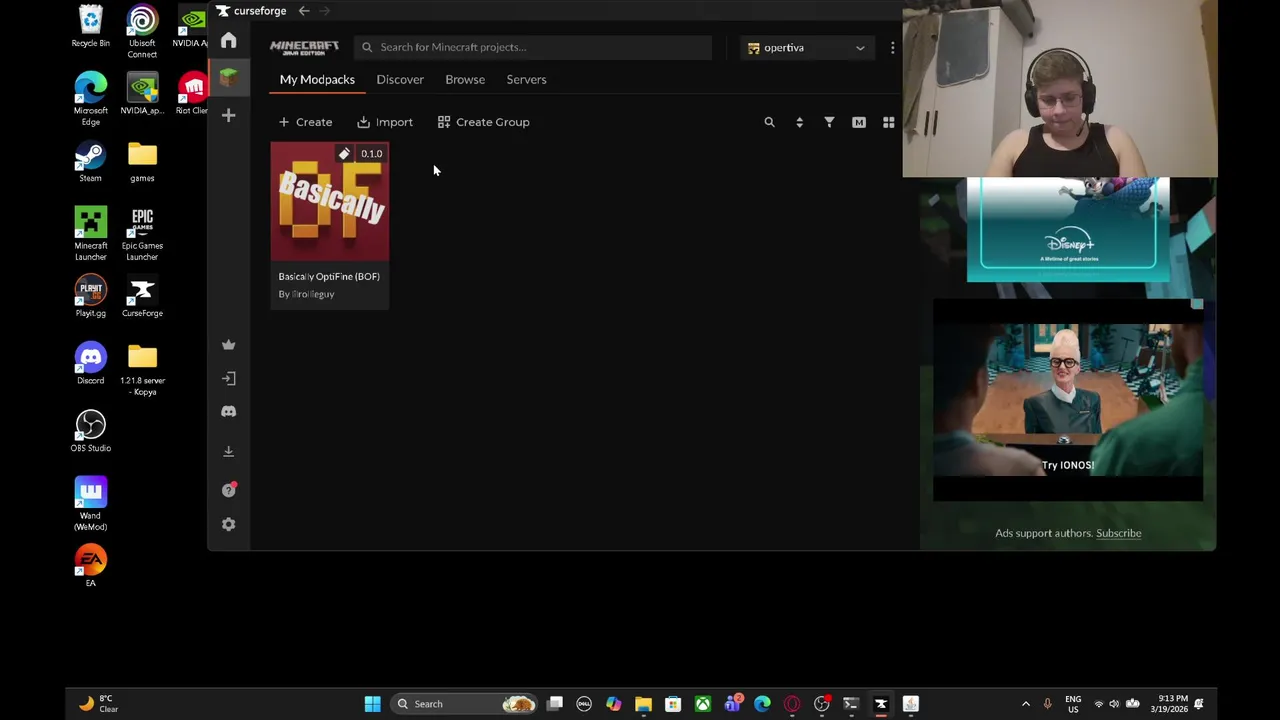This screenshot has width=1280, height=720.
Task: Select Playit.gg desktop icon
Action: point(90,297)
